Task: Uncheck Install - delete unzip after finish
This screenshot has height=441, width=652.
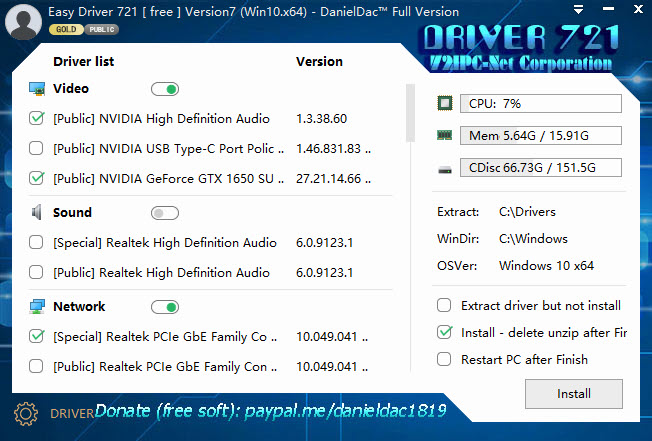Action: (x=444, y=332)
